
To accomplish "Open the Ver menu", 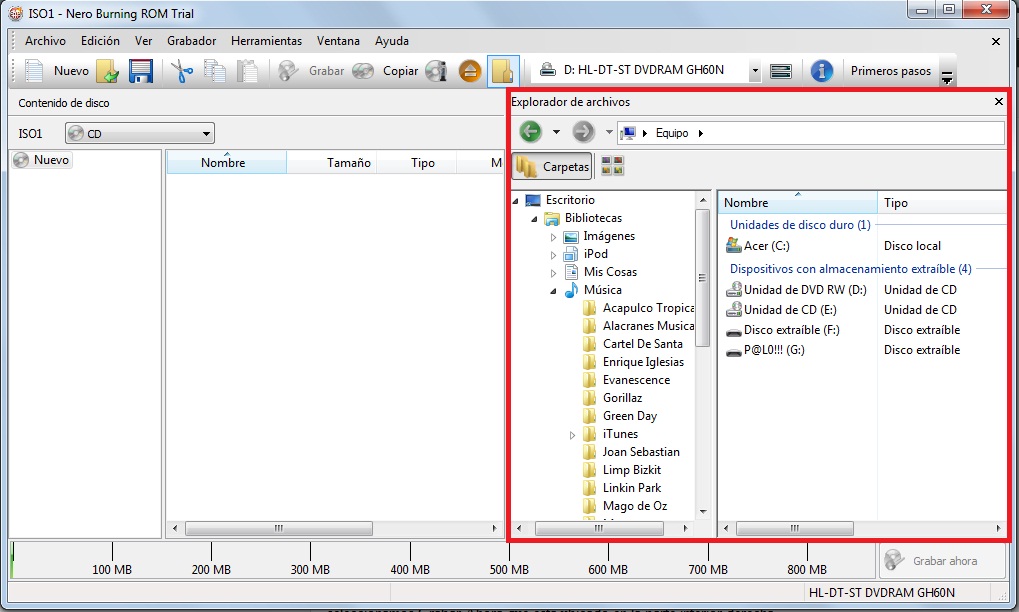I will [143, 41].
